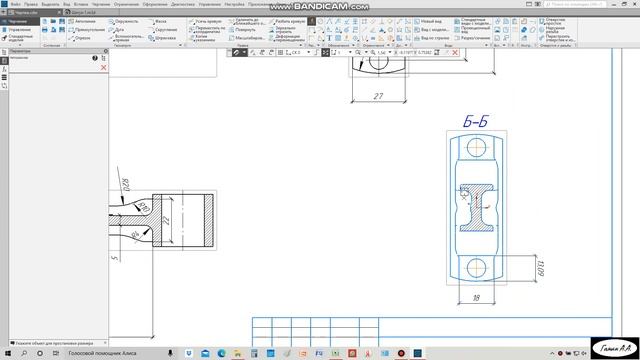Screen dimensions: 640x360
Task: Click the X coordinate field in quick toolbar
Action: [x=404, y=53]
